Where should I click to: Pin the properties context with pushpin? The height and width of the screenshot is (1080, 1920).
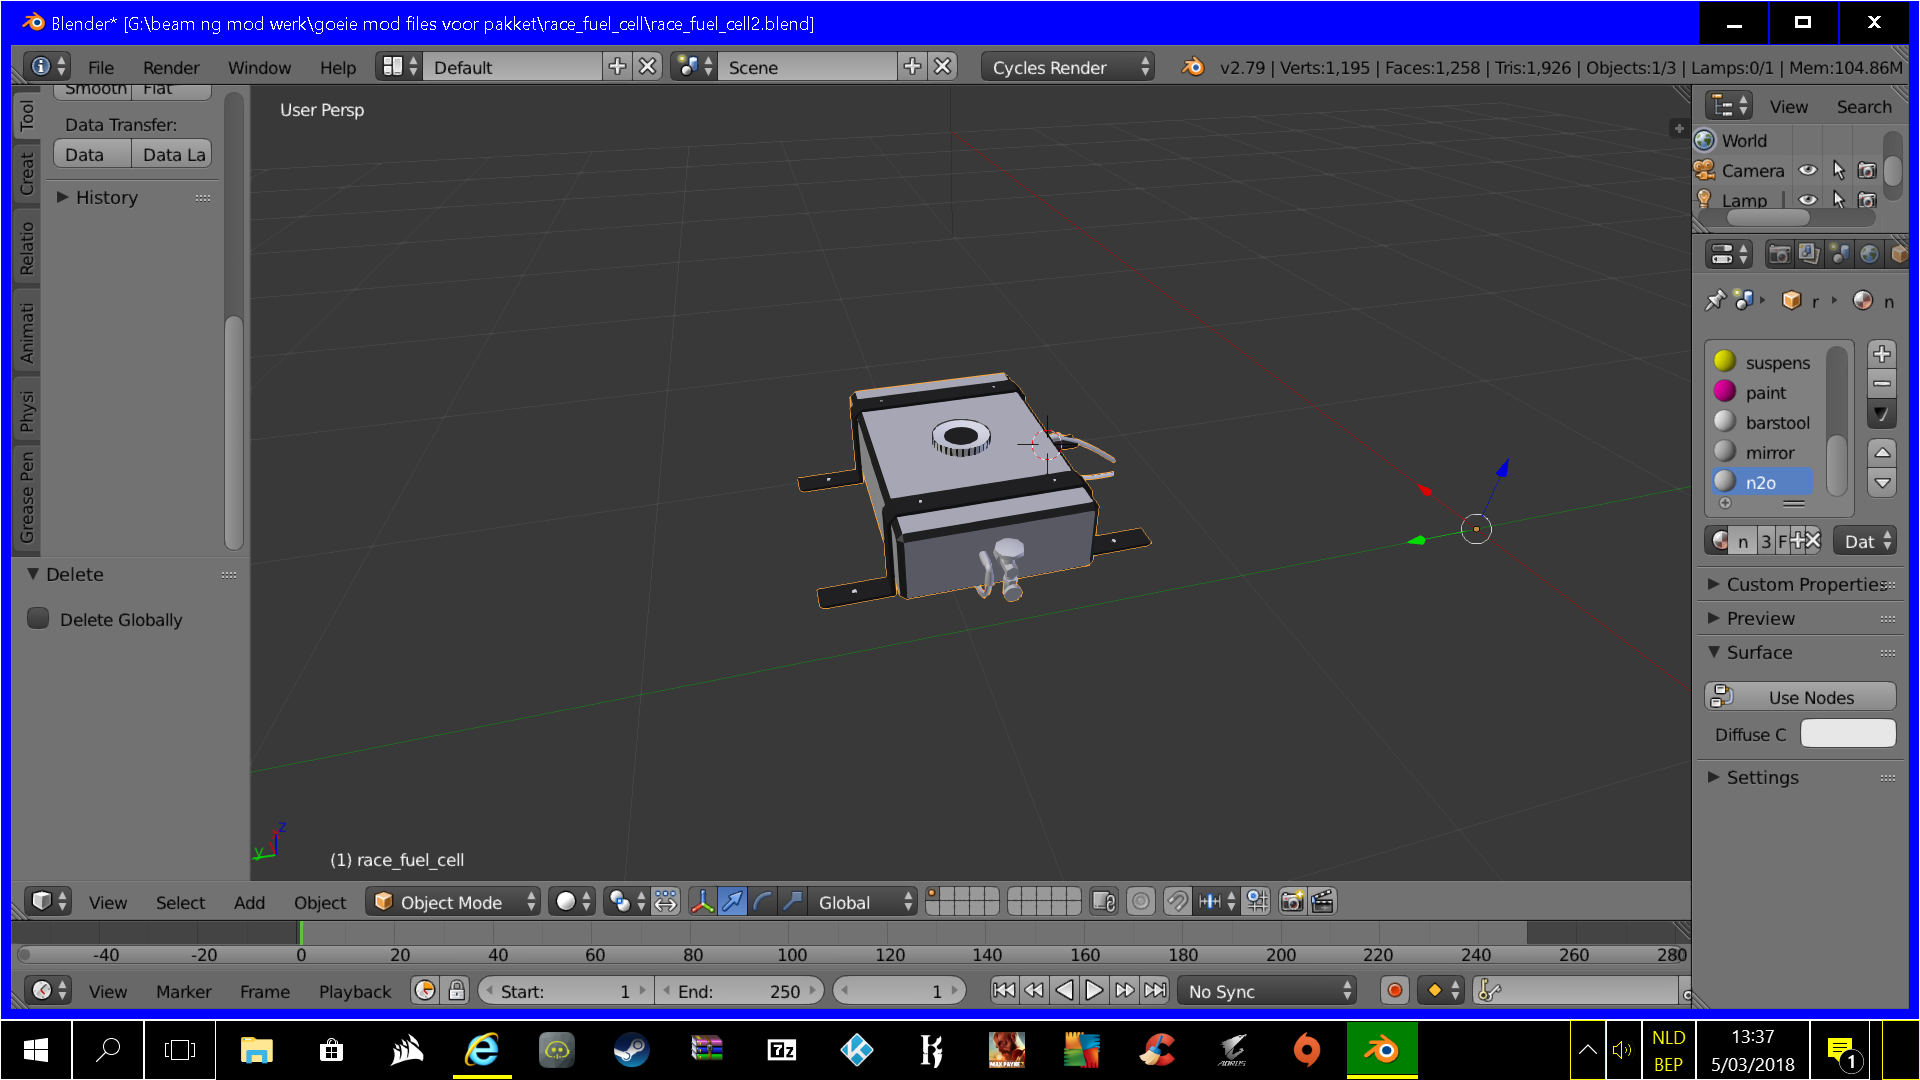coord(1716,301)
